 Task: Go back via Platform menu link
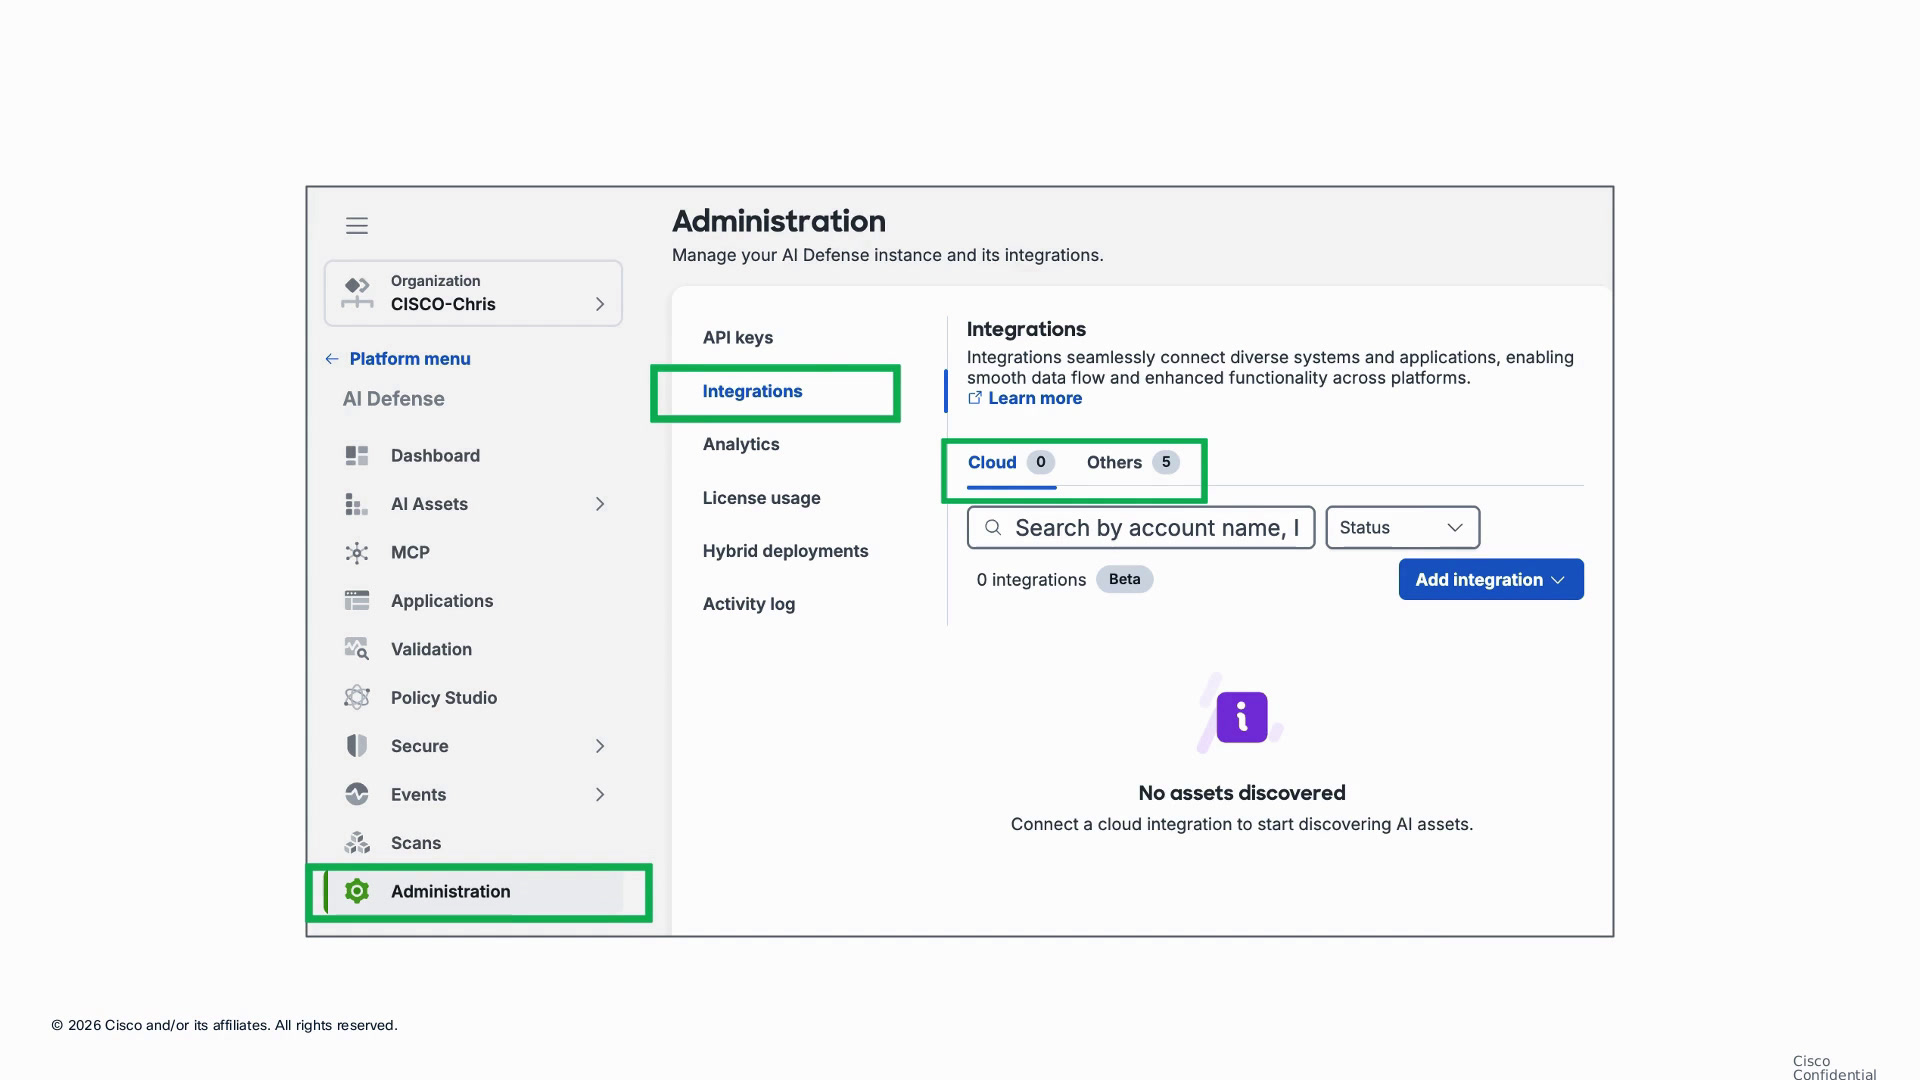click(x=410, y=359)
